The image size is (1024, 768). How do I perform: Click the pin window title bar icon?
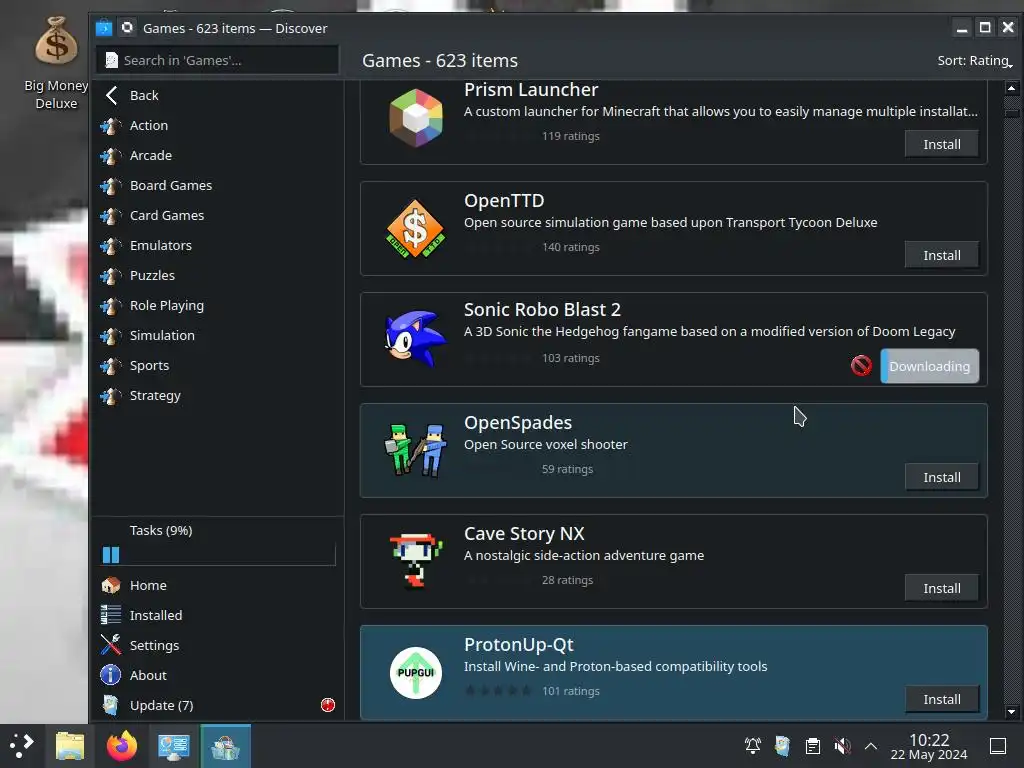pyautogui.click(x=127, y=28)
